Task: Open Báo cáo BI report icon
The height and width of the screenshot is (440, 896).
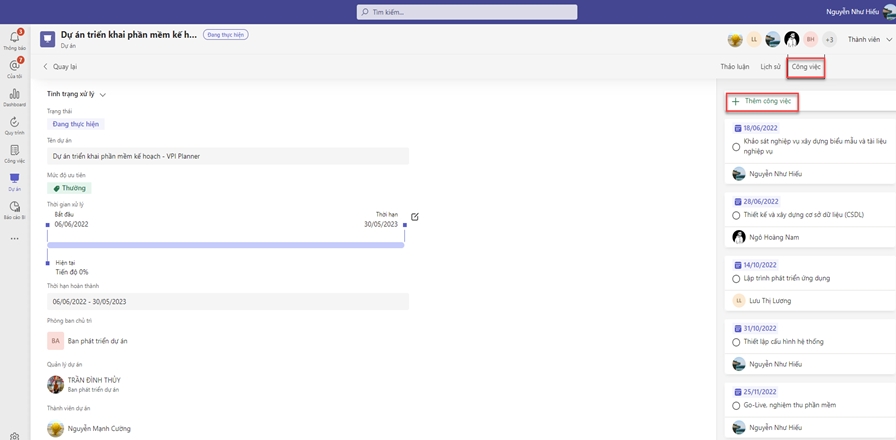Action: [14, 209]
